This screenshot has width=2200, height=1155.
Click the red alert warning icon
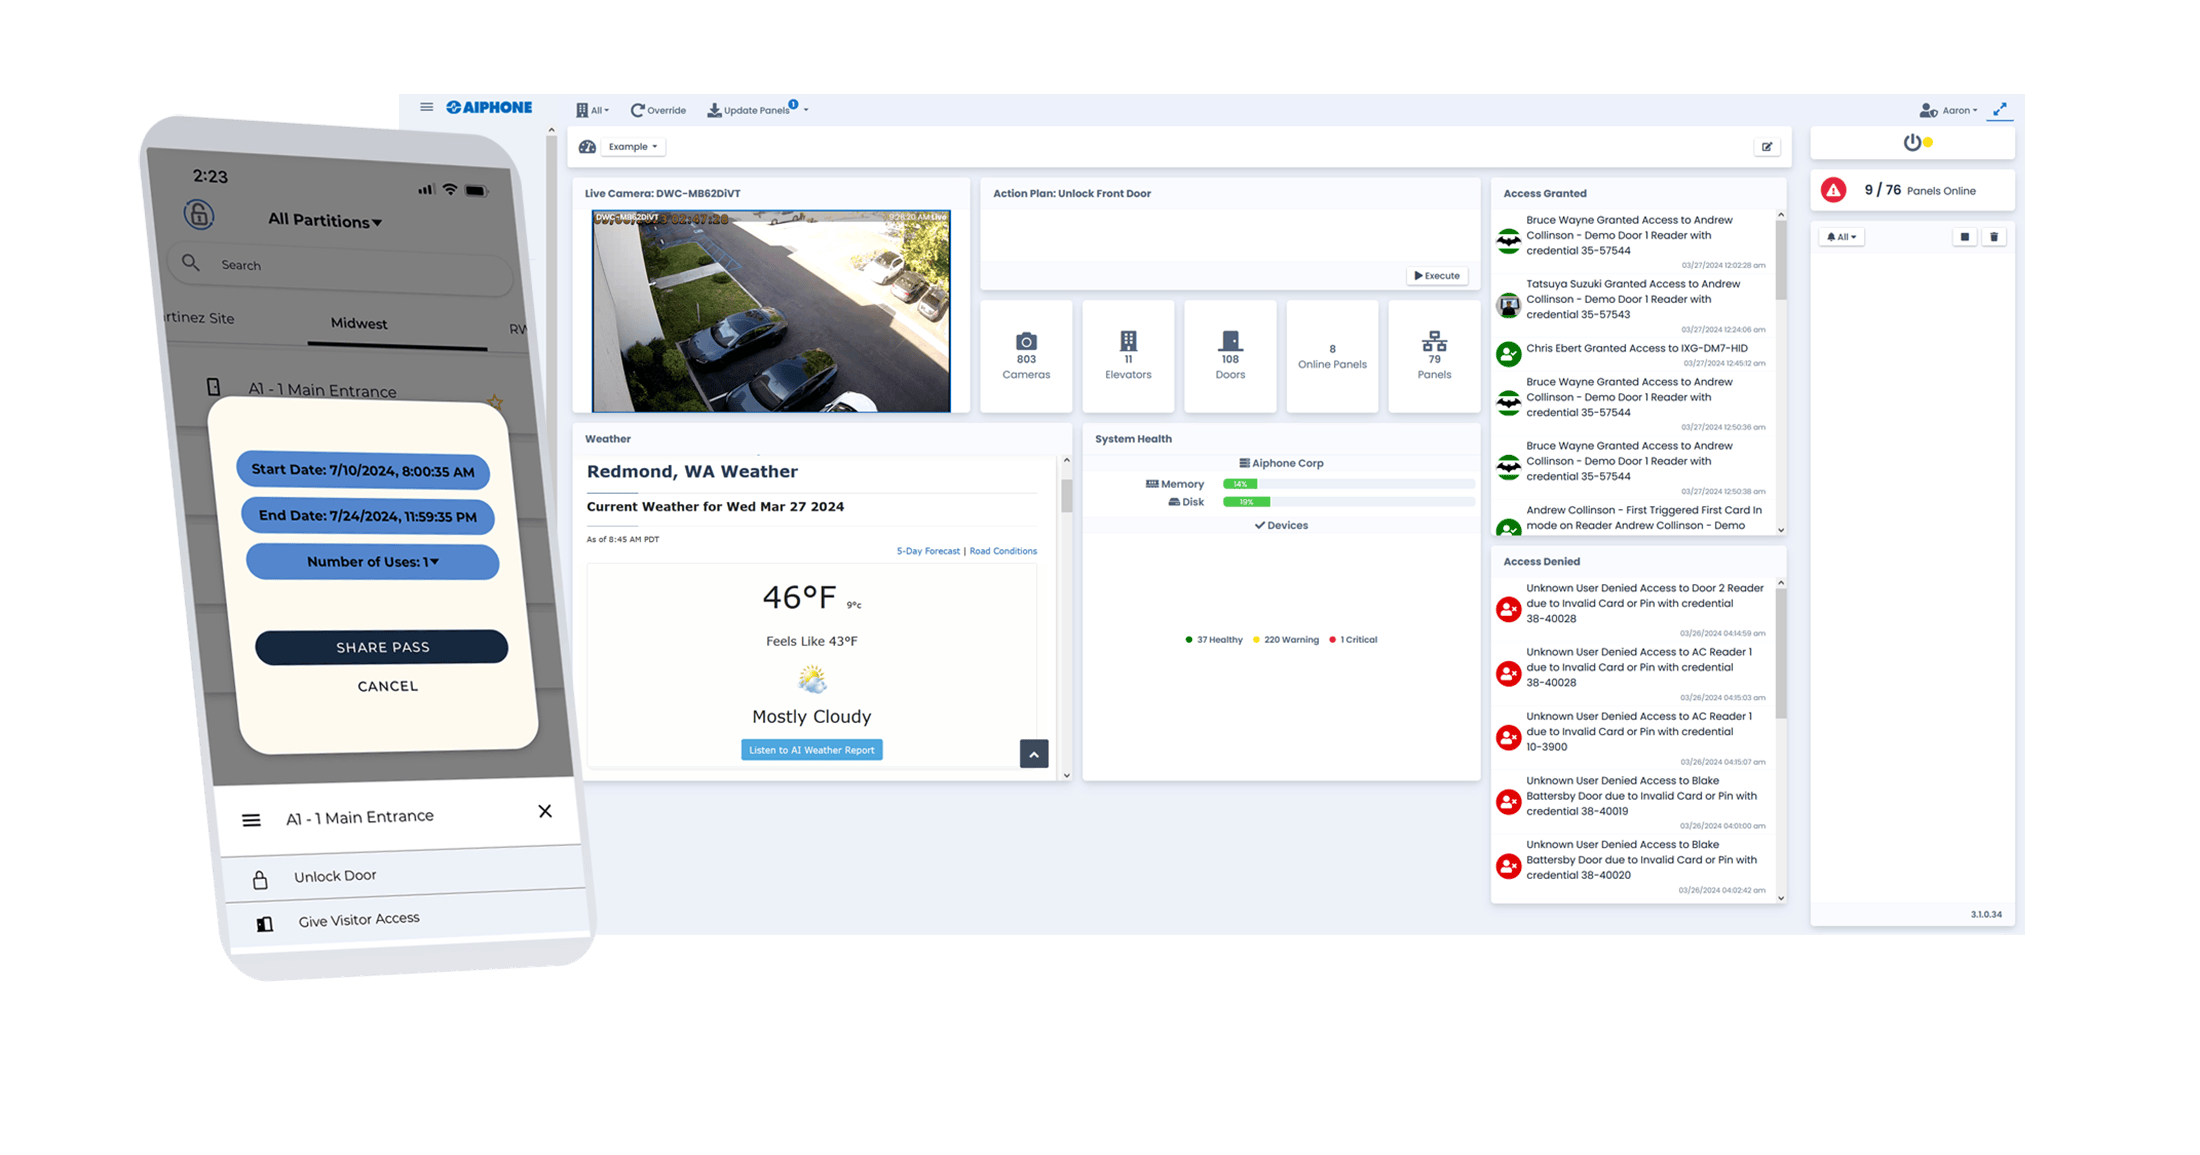point(1833,190)
